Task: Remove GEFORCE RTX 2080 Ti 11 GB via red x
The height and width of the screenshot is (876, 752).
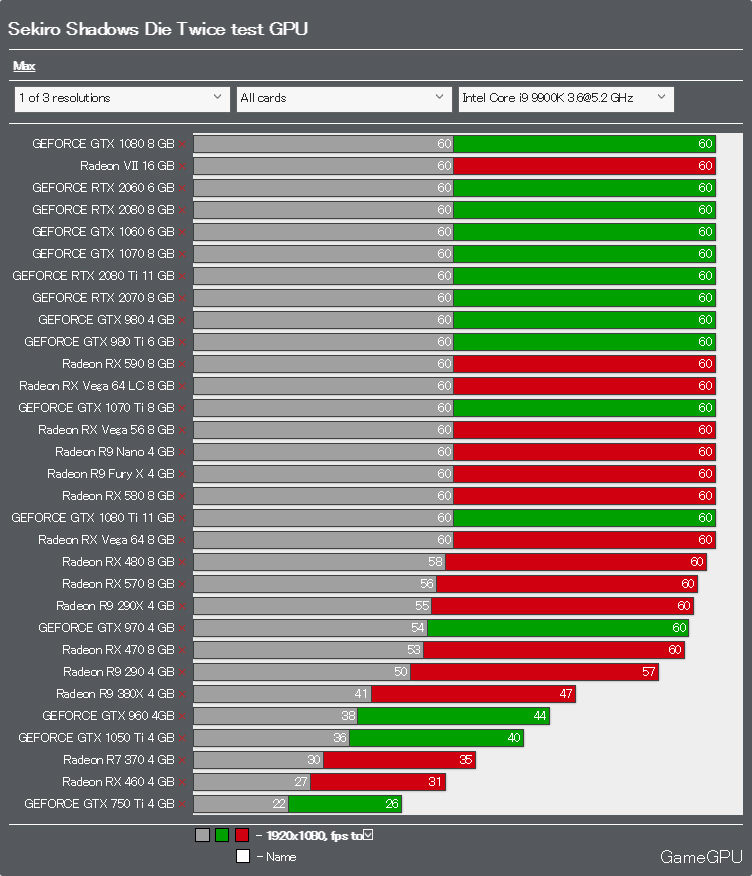Action: click(x=182, y=276)
